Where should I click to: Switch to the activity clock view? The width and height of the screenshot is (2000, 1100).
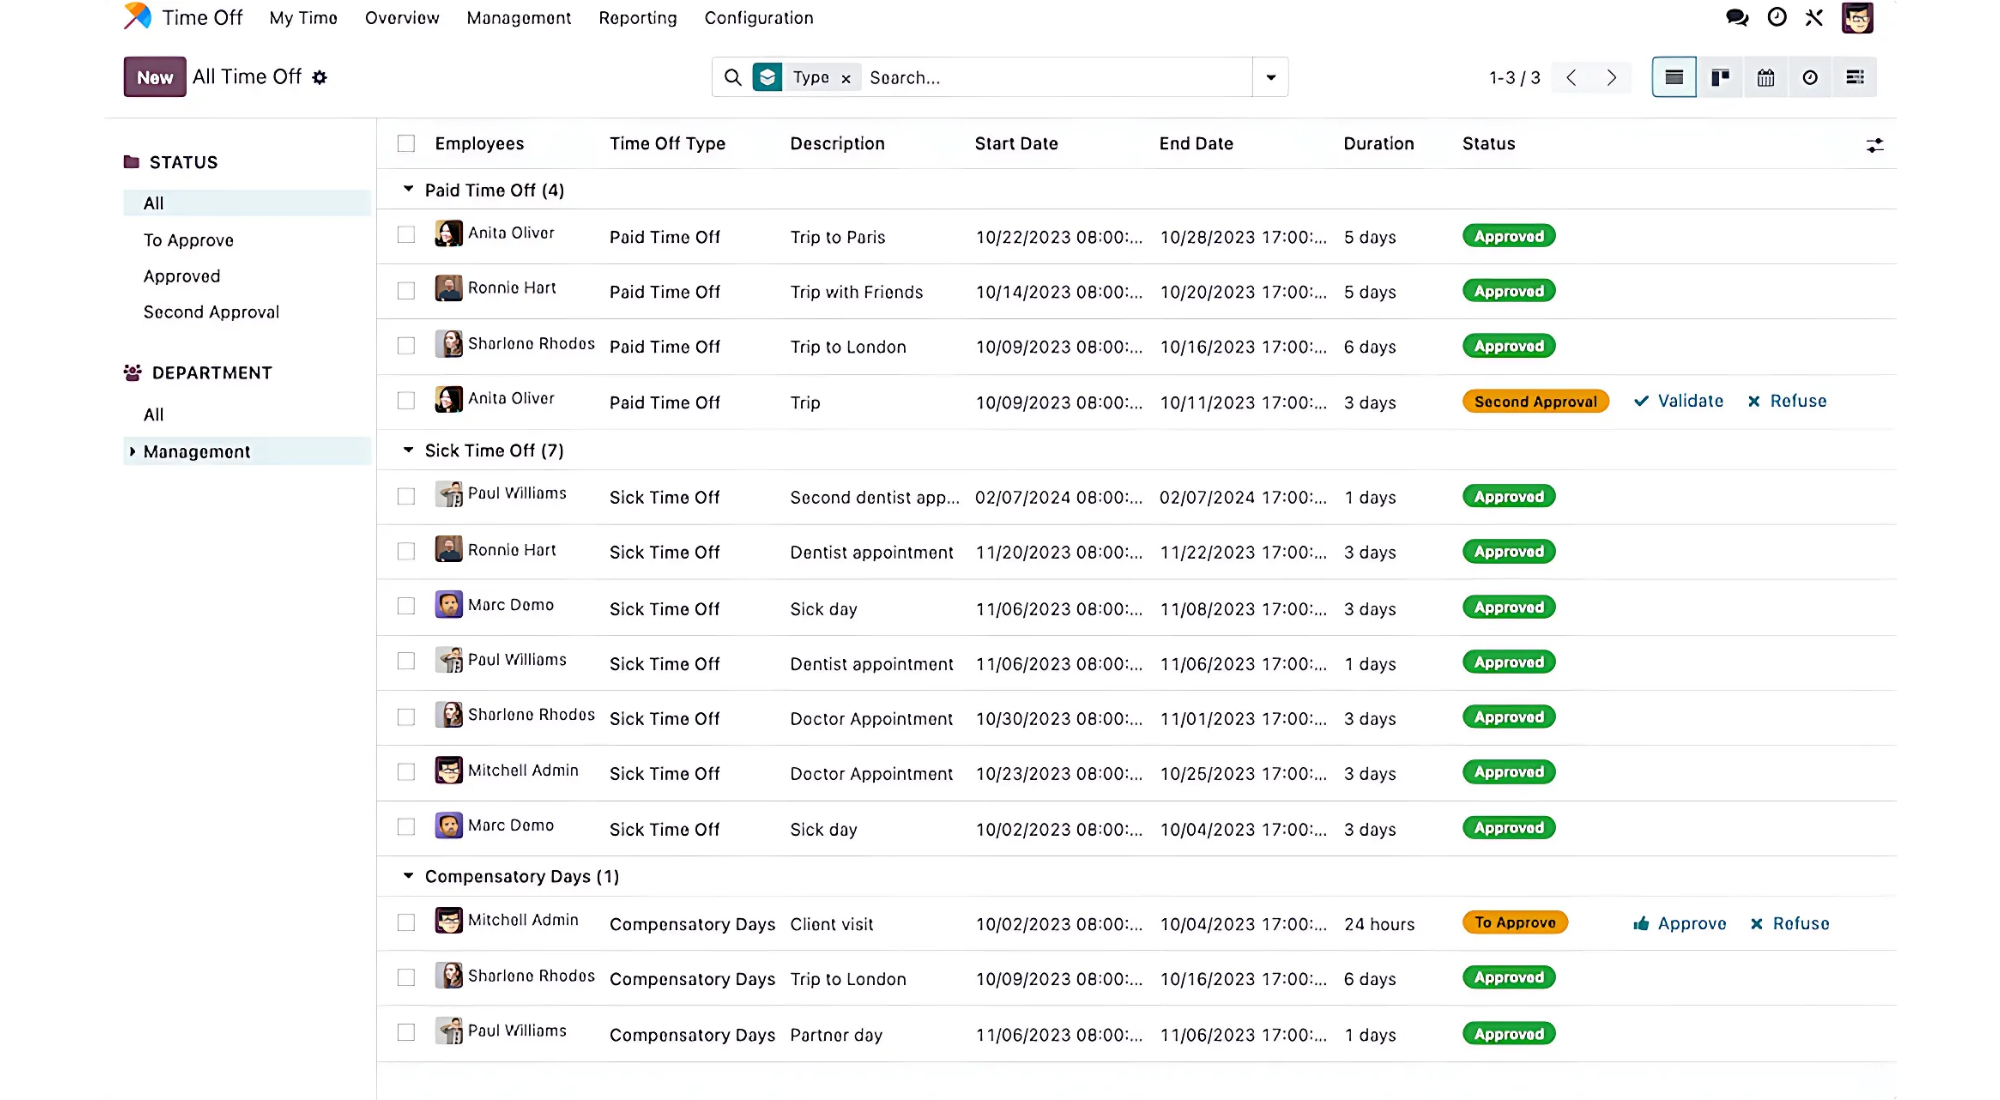pos(1810,77)
